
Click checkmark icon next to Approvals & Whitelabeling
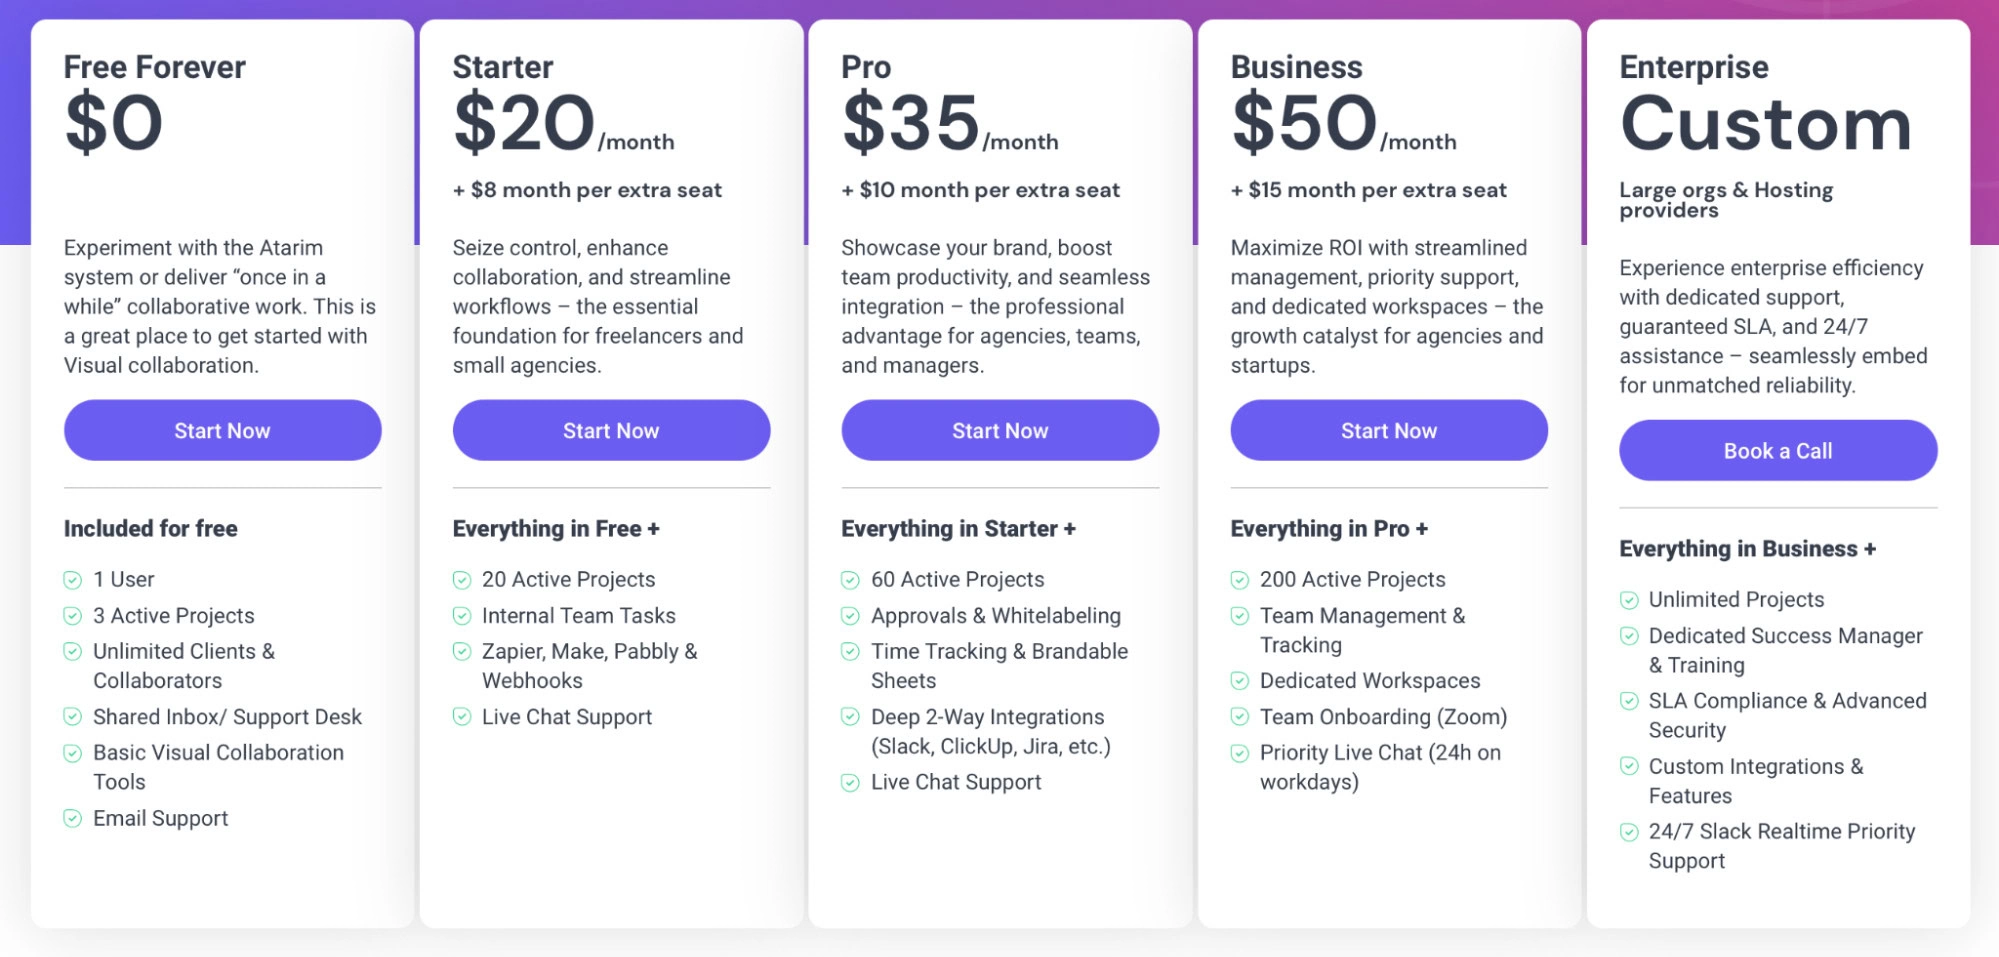[x=850, y=616]
